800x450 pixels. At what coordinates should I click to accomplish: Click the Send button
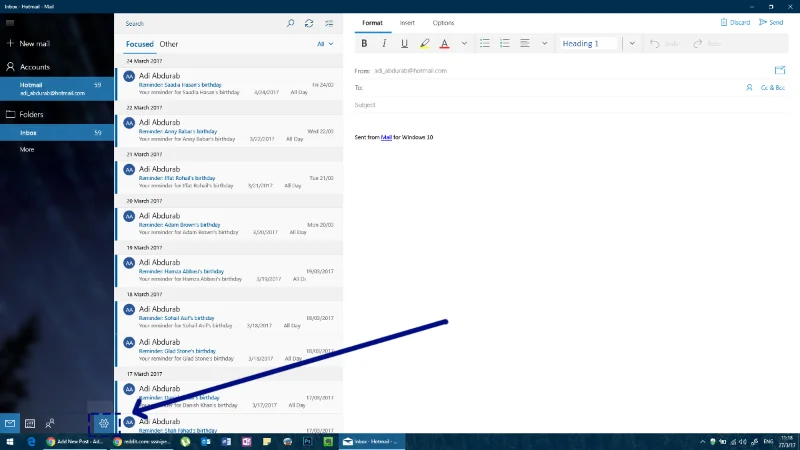pos(771,22)
